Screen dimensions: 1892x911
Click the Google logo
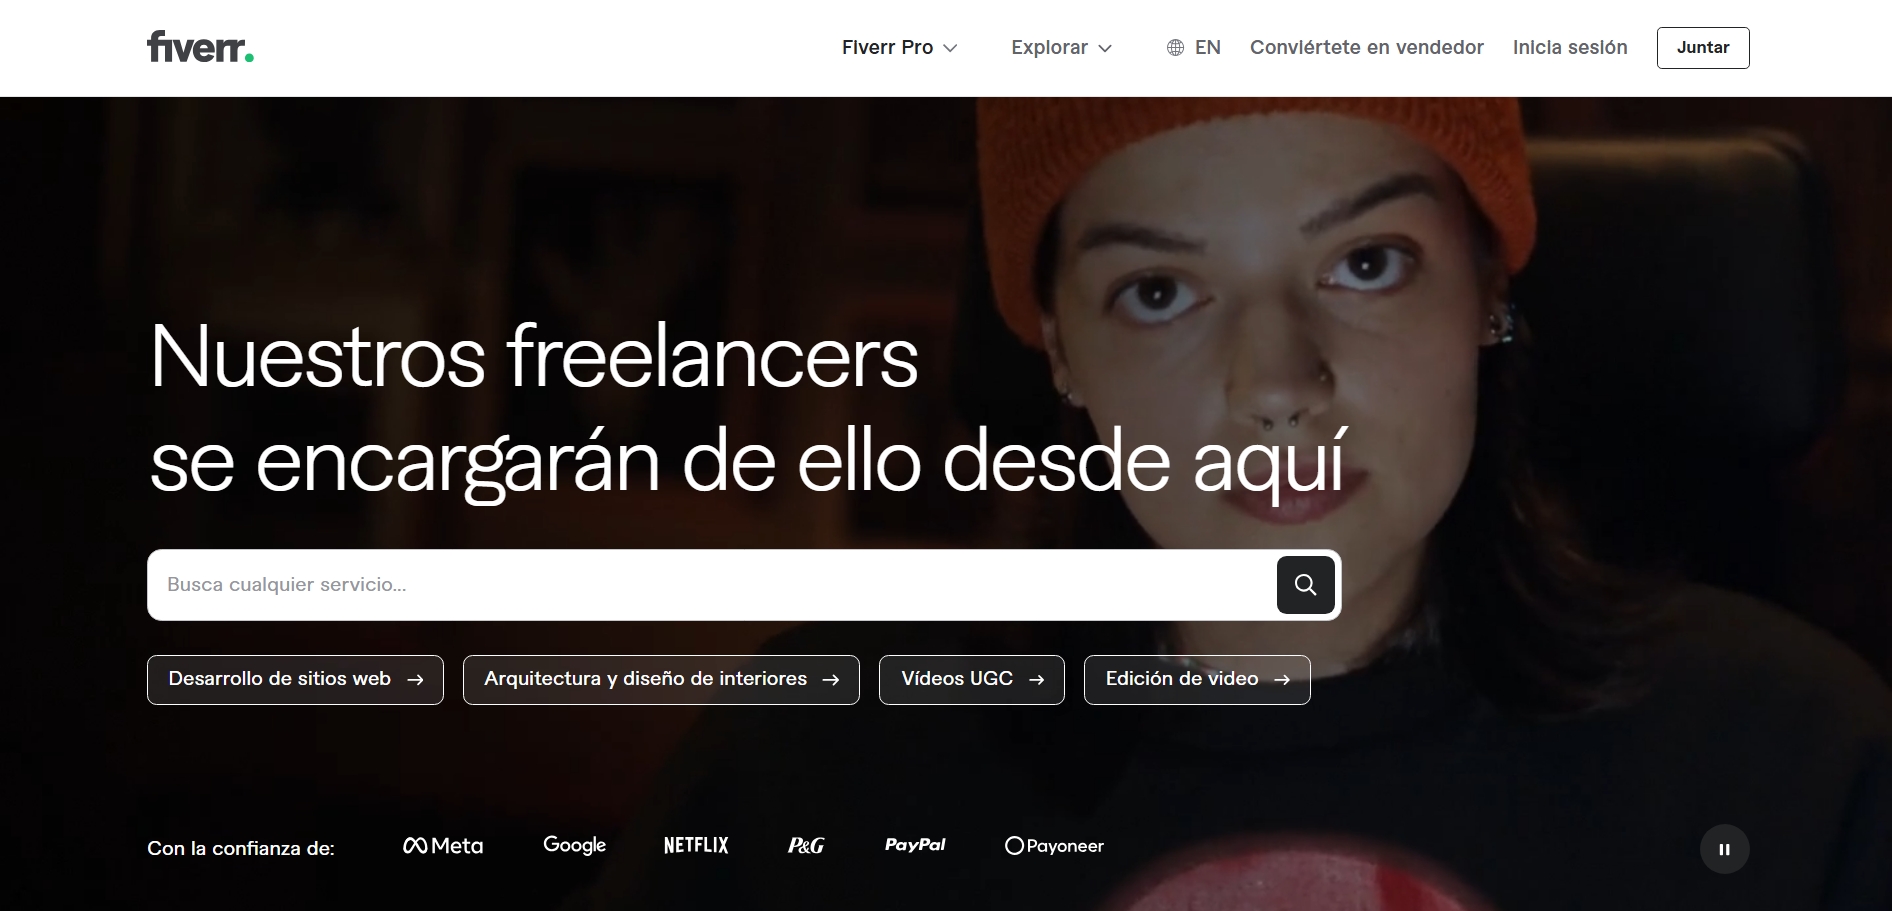pyautogui.click(x=575, y=845)
